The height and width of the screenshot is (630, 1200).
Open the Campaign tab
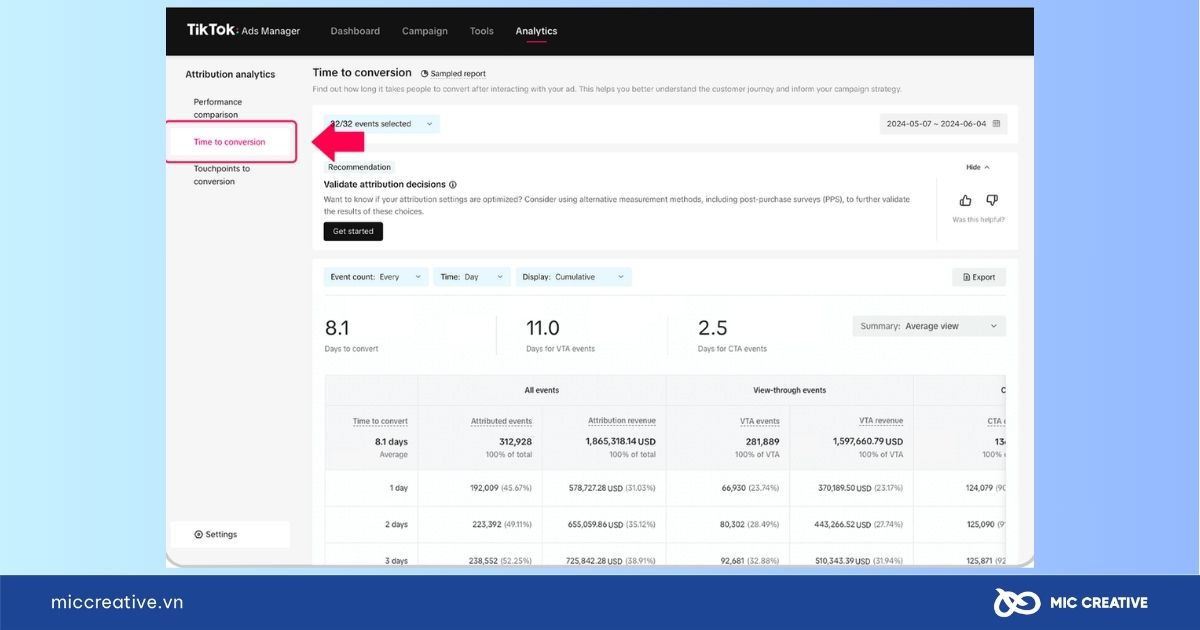[425, 31]
